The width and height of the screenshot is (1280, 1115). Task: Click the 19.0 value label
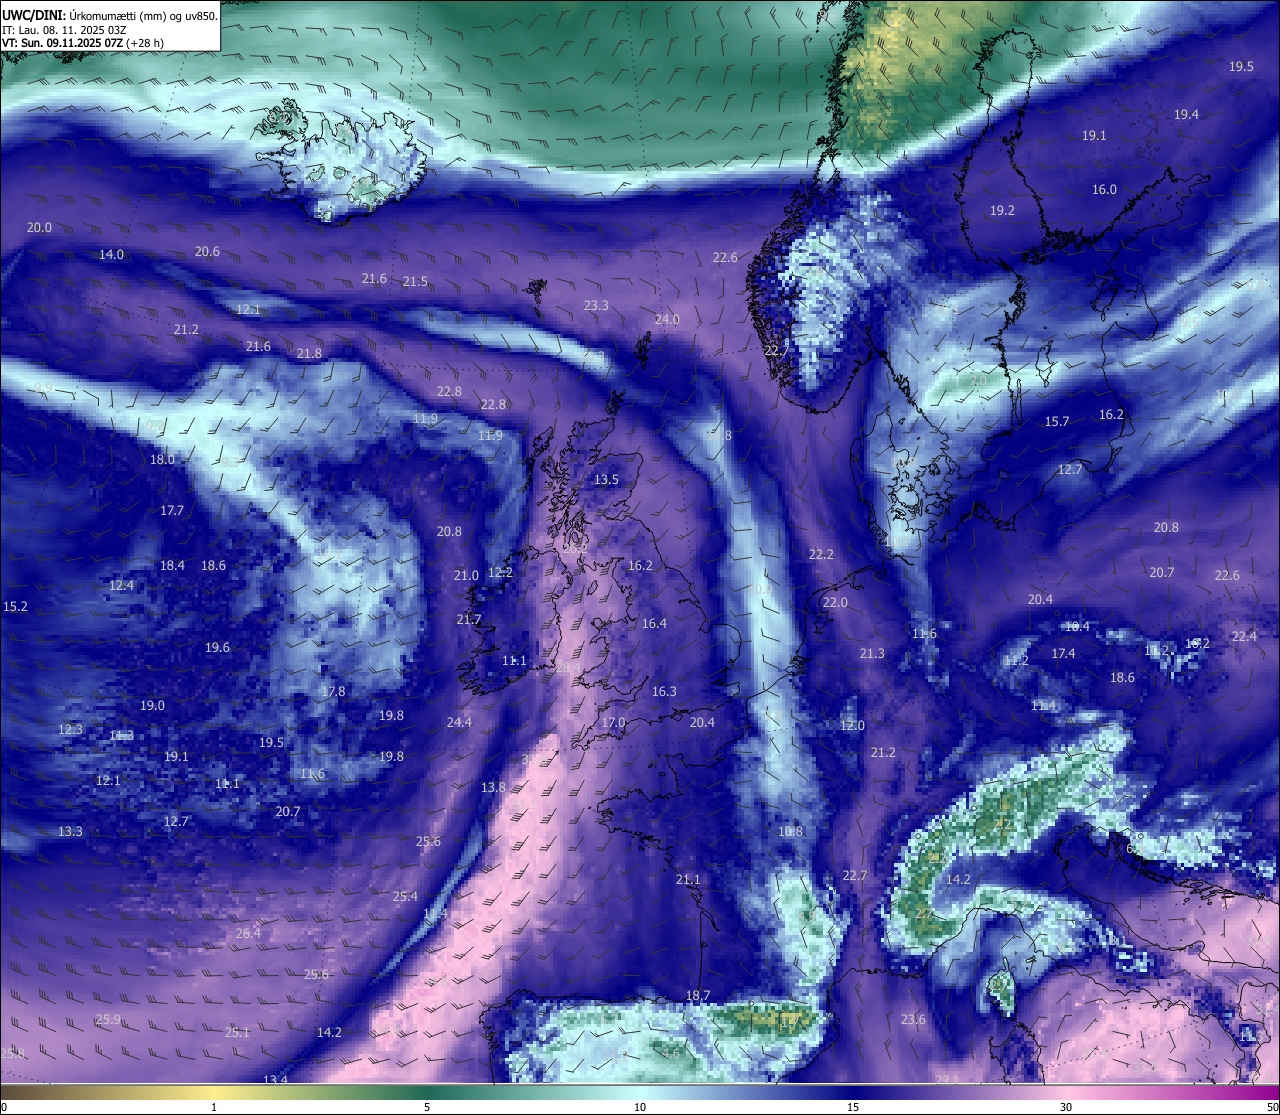[x=152, y=706]
